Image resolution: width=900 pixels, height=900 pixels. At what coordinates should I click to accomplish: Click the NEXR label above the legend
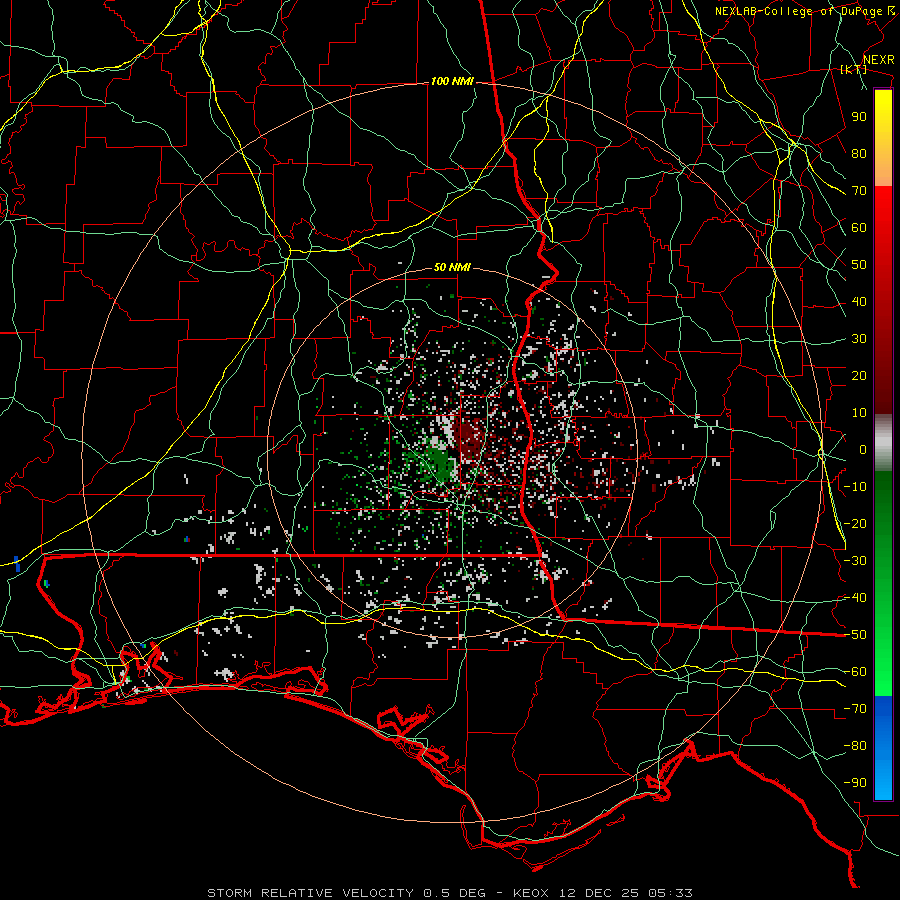(879, 60)
